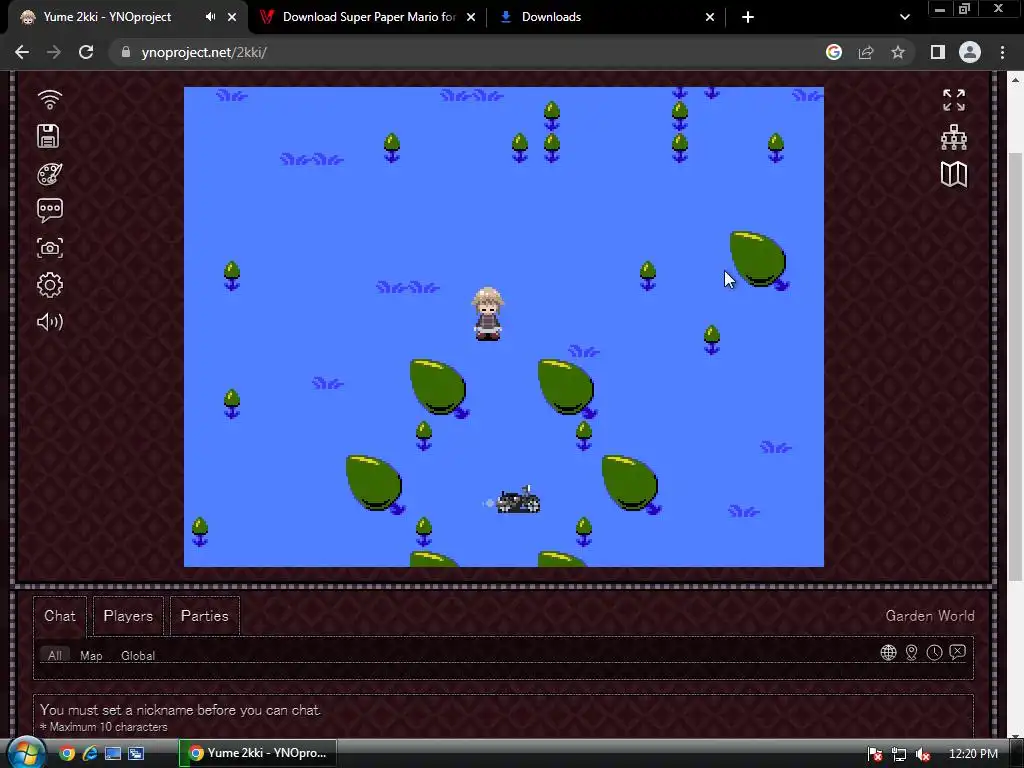1024x768 pixels.
Task: Open the save data floppy disk icon
Action: coord(48,136)
